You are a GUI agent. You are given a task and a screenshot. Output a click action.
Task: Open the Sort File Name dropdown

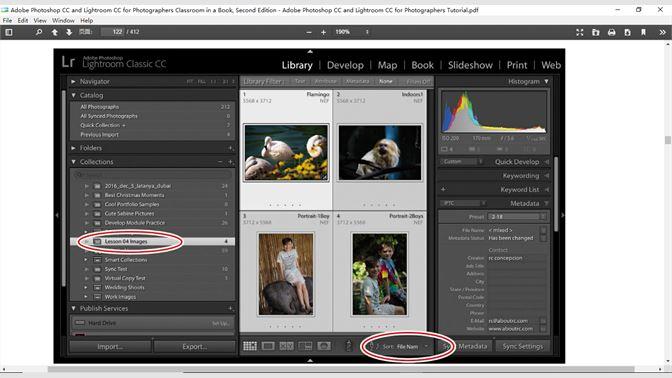tap(405, 346)
